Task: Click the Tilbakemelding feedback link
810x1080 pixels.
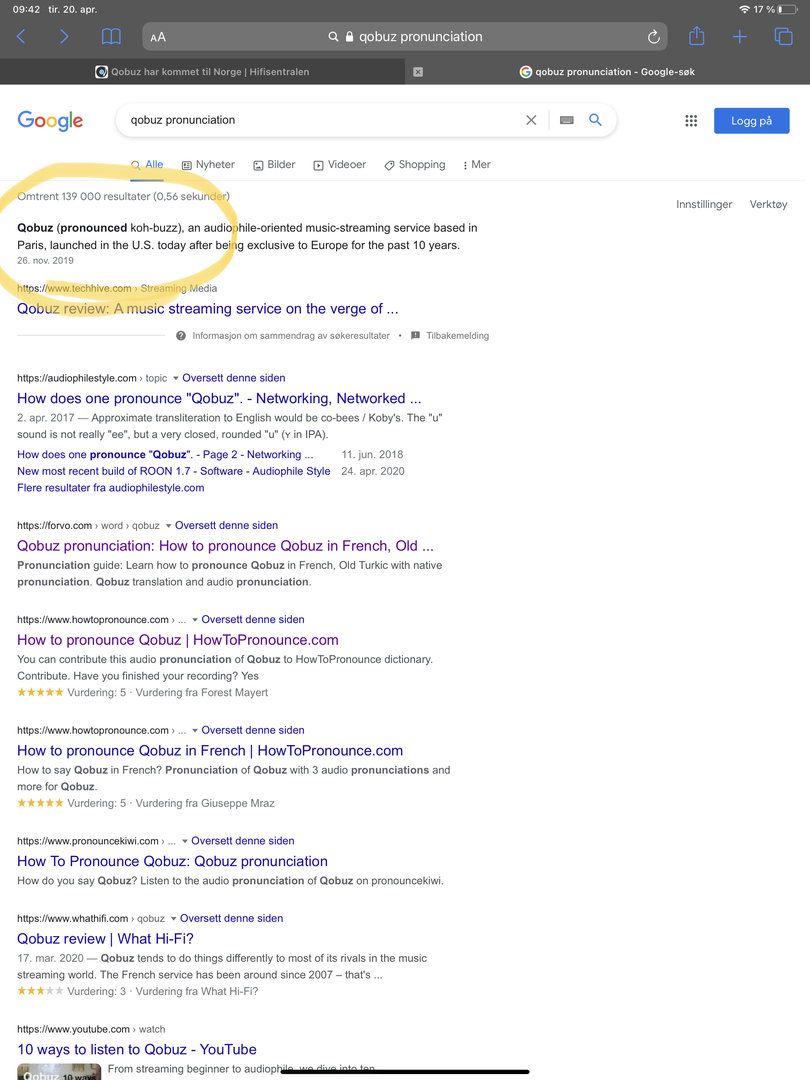Action: (450, 335)
